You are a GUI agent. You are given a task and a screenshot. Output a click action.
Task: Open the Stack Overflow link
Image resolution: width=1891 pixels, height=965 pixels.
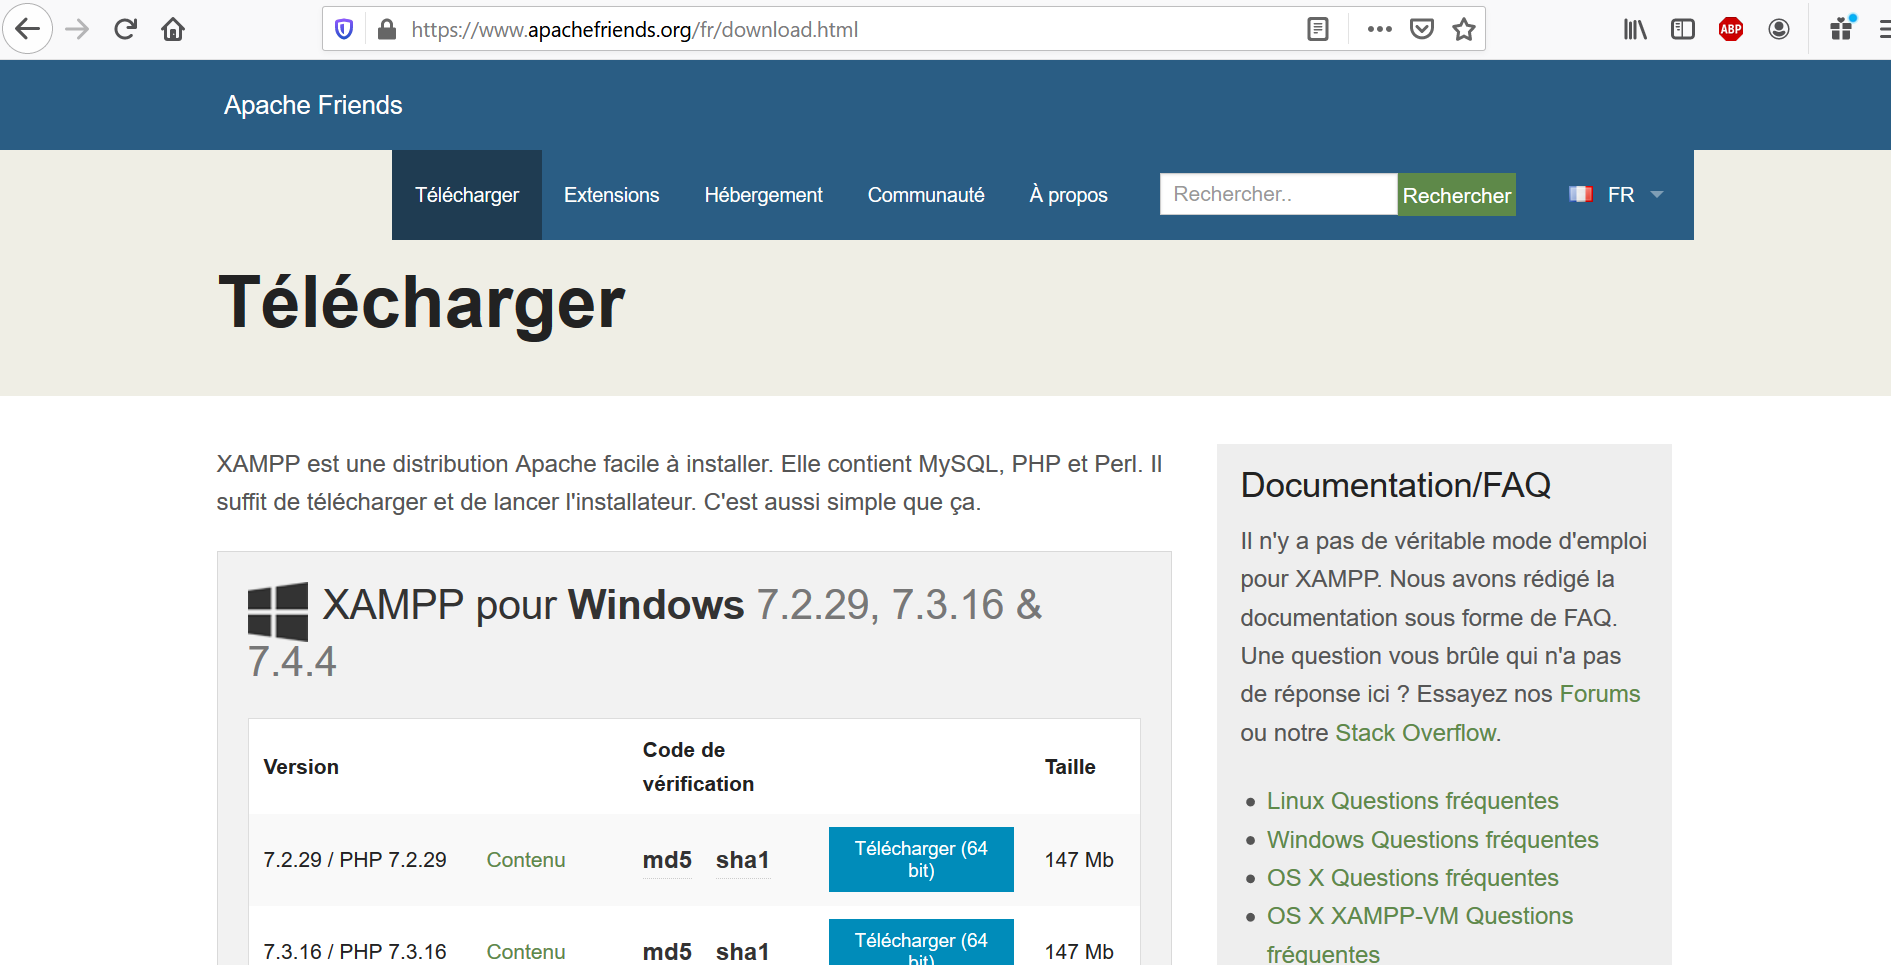point(1416,733)
